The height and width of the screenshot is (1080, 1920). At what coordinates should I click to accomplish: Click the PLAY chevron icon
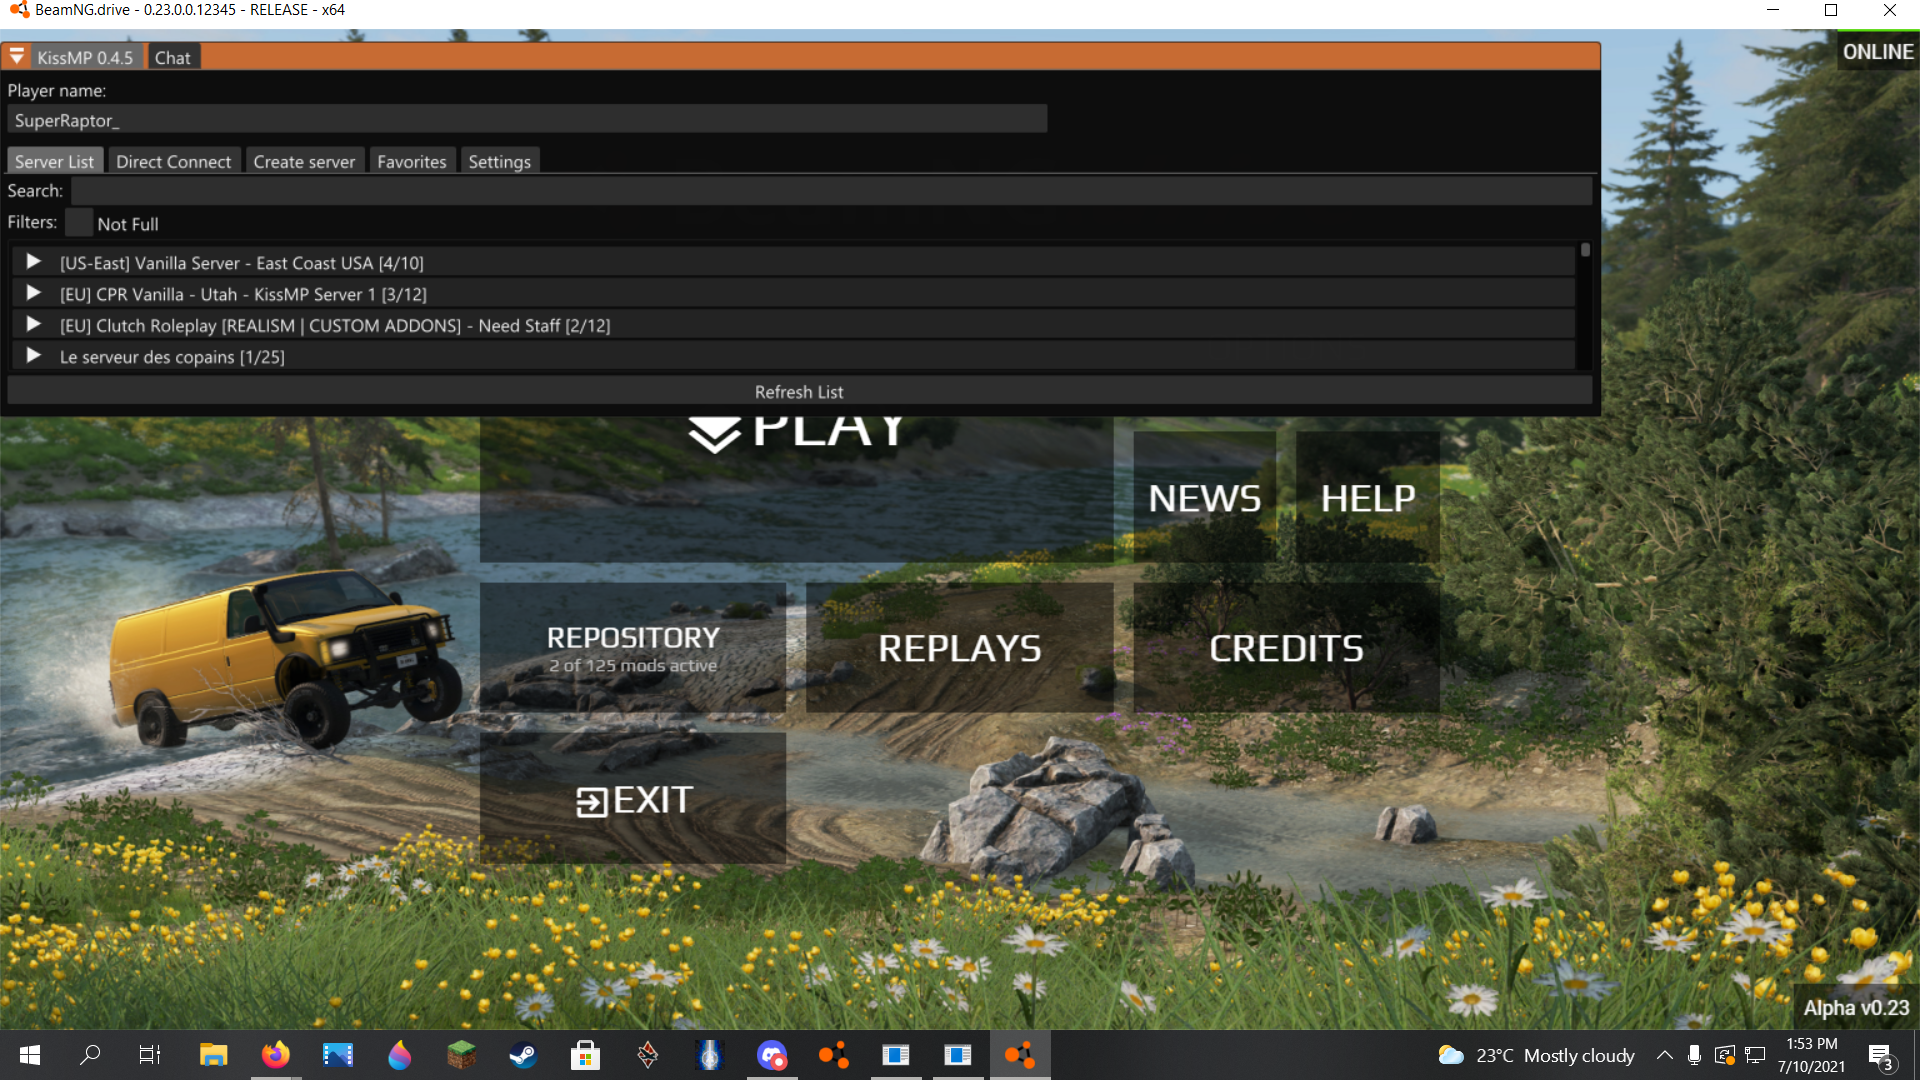(714, 434)
